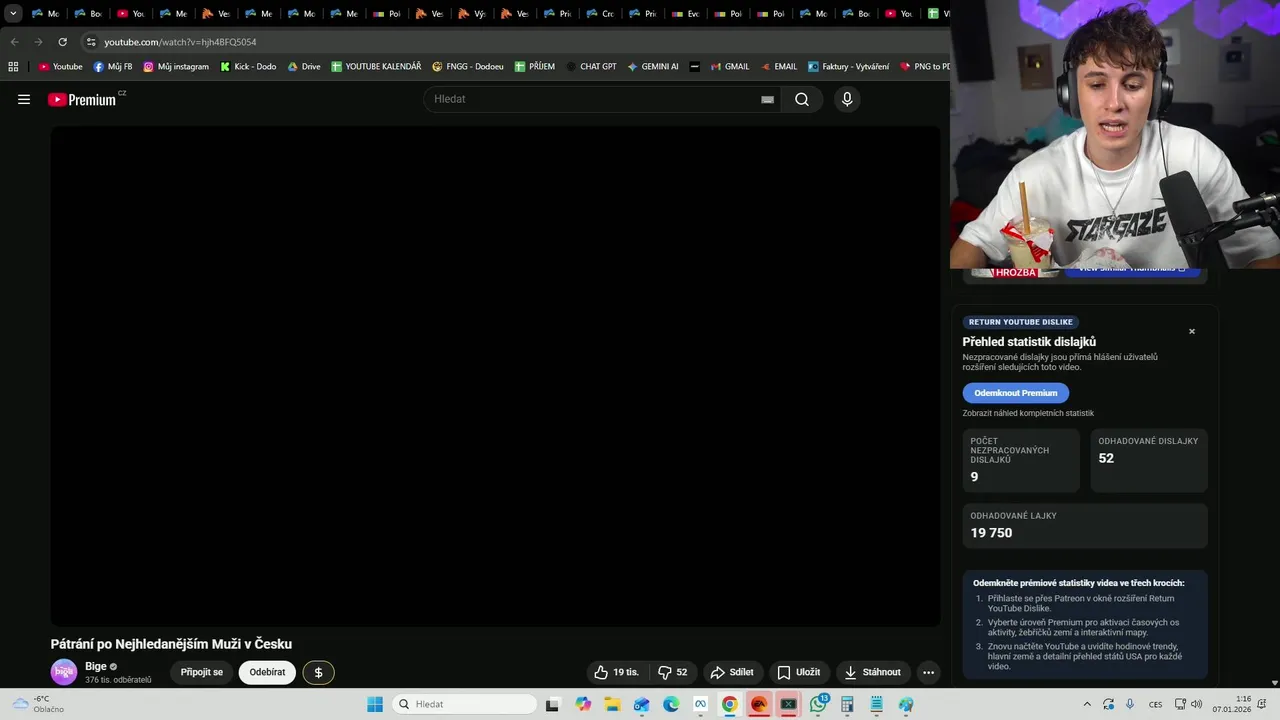This screenshot has width=1280, height=720.
Task: Click the magnifier search button
Action: click(802, 99)
